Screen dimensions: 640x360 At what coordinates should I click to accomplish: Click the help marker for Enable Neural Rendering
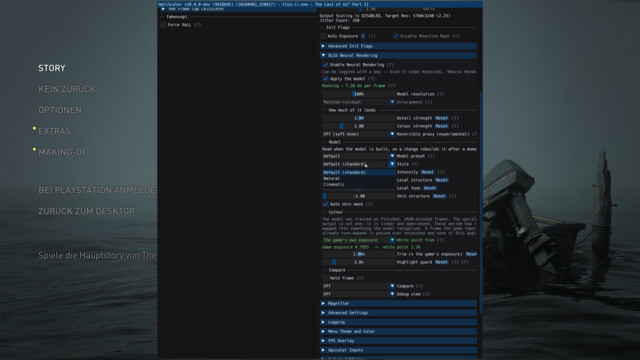tap(390, 64)
